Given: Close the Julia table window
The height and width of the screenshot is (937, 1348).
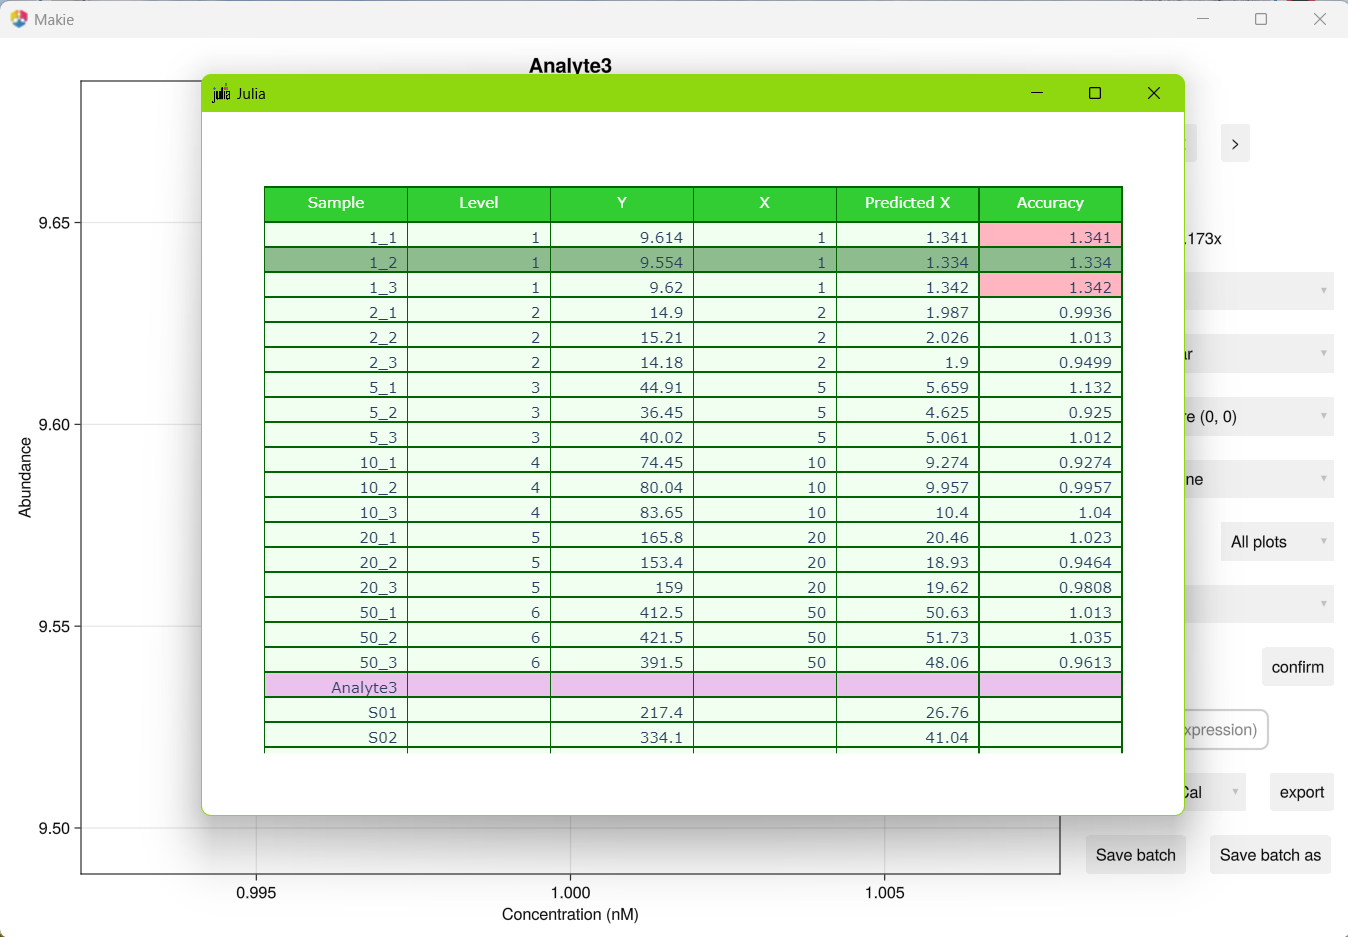Looking at the screenshot, I should click(1154, 93).
